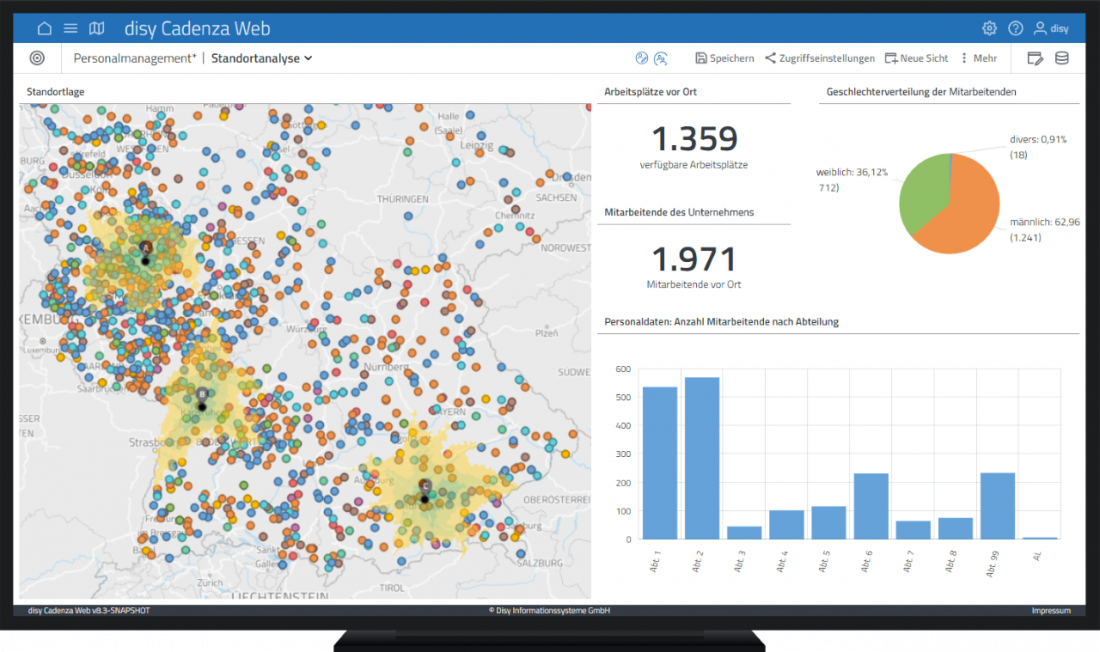The height and width of the screenshot is (652, 1100).
Task: Open Neue Sicht from the toolbar
Action: tap(916, 58)
